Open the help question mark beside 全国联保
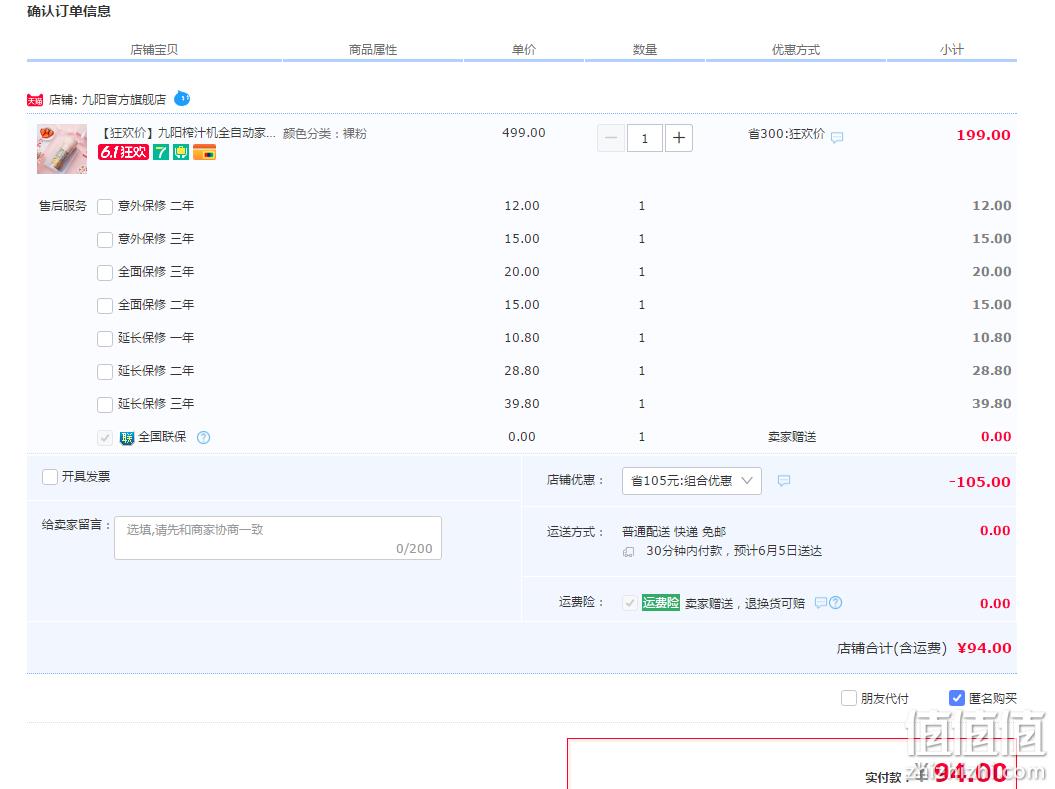This screenshot has height=789, width=1055. coord(203,437)
